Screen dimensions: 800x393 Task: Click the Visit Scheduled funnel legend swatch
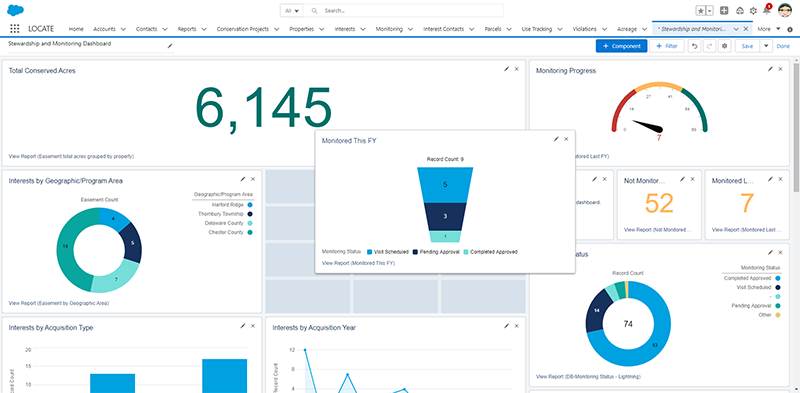[x=369, y=252]
